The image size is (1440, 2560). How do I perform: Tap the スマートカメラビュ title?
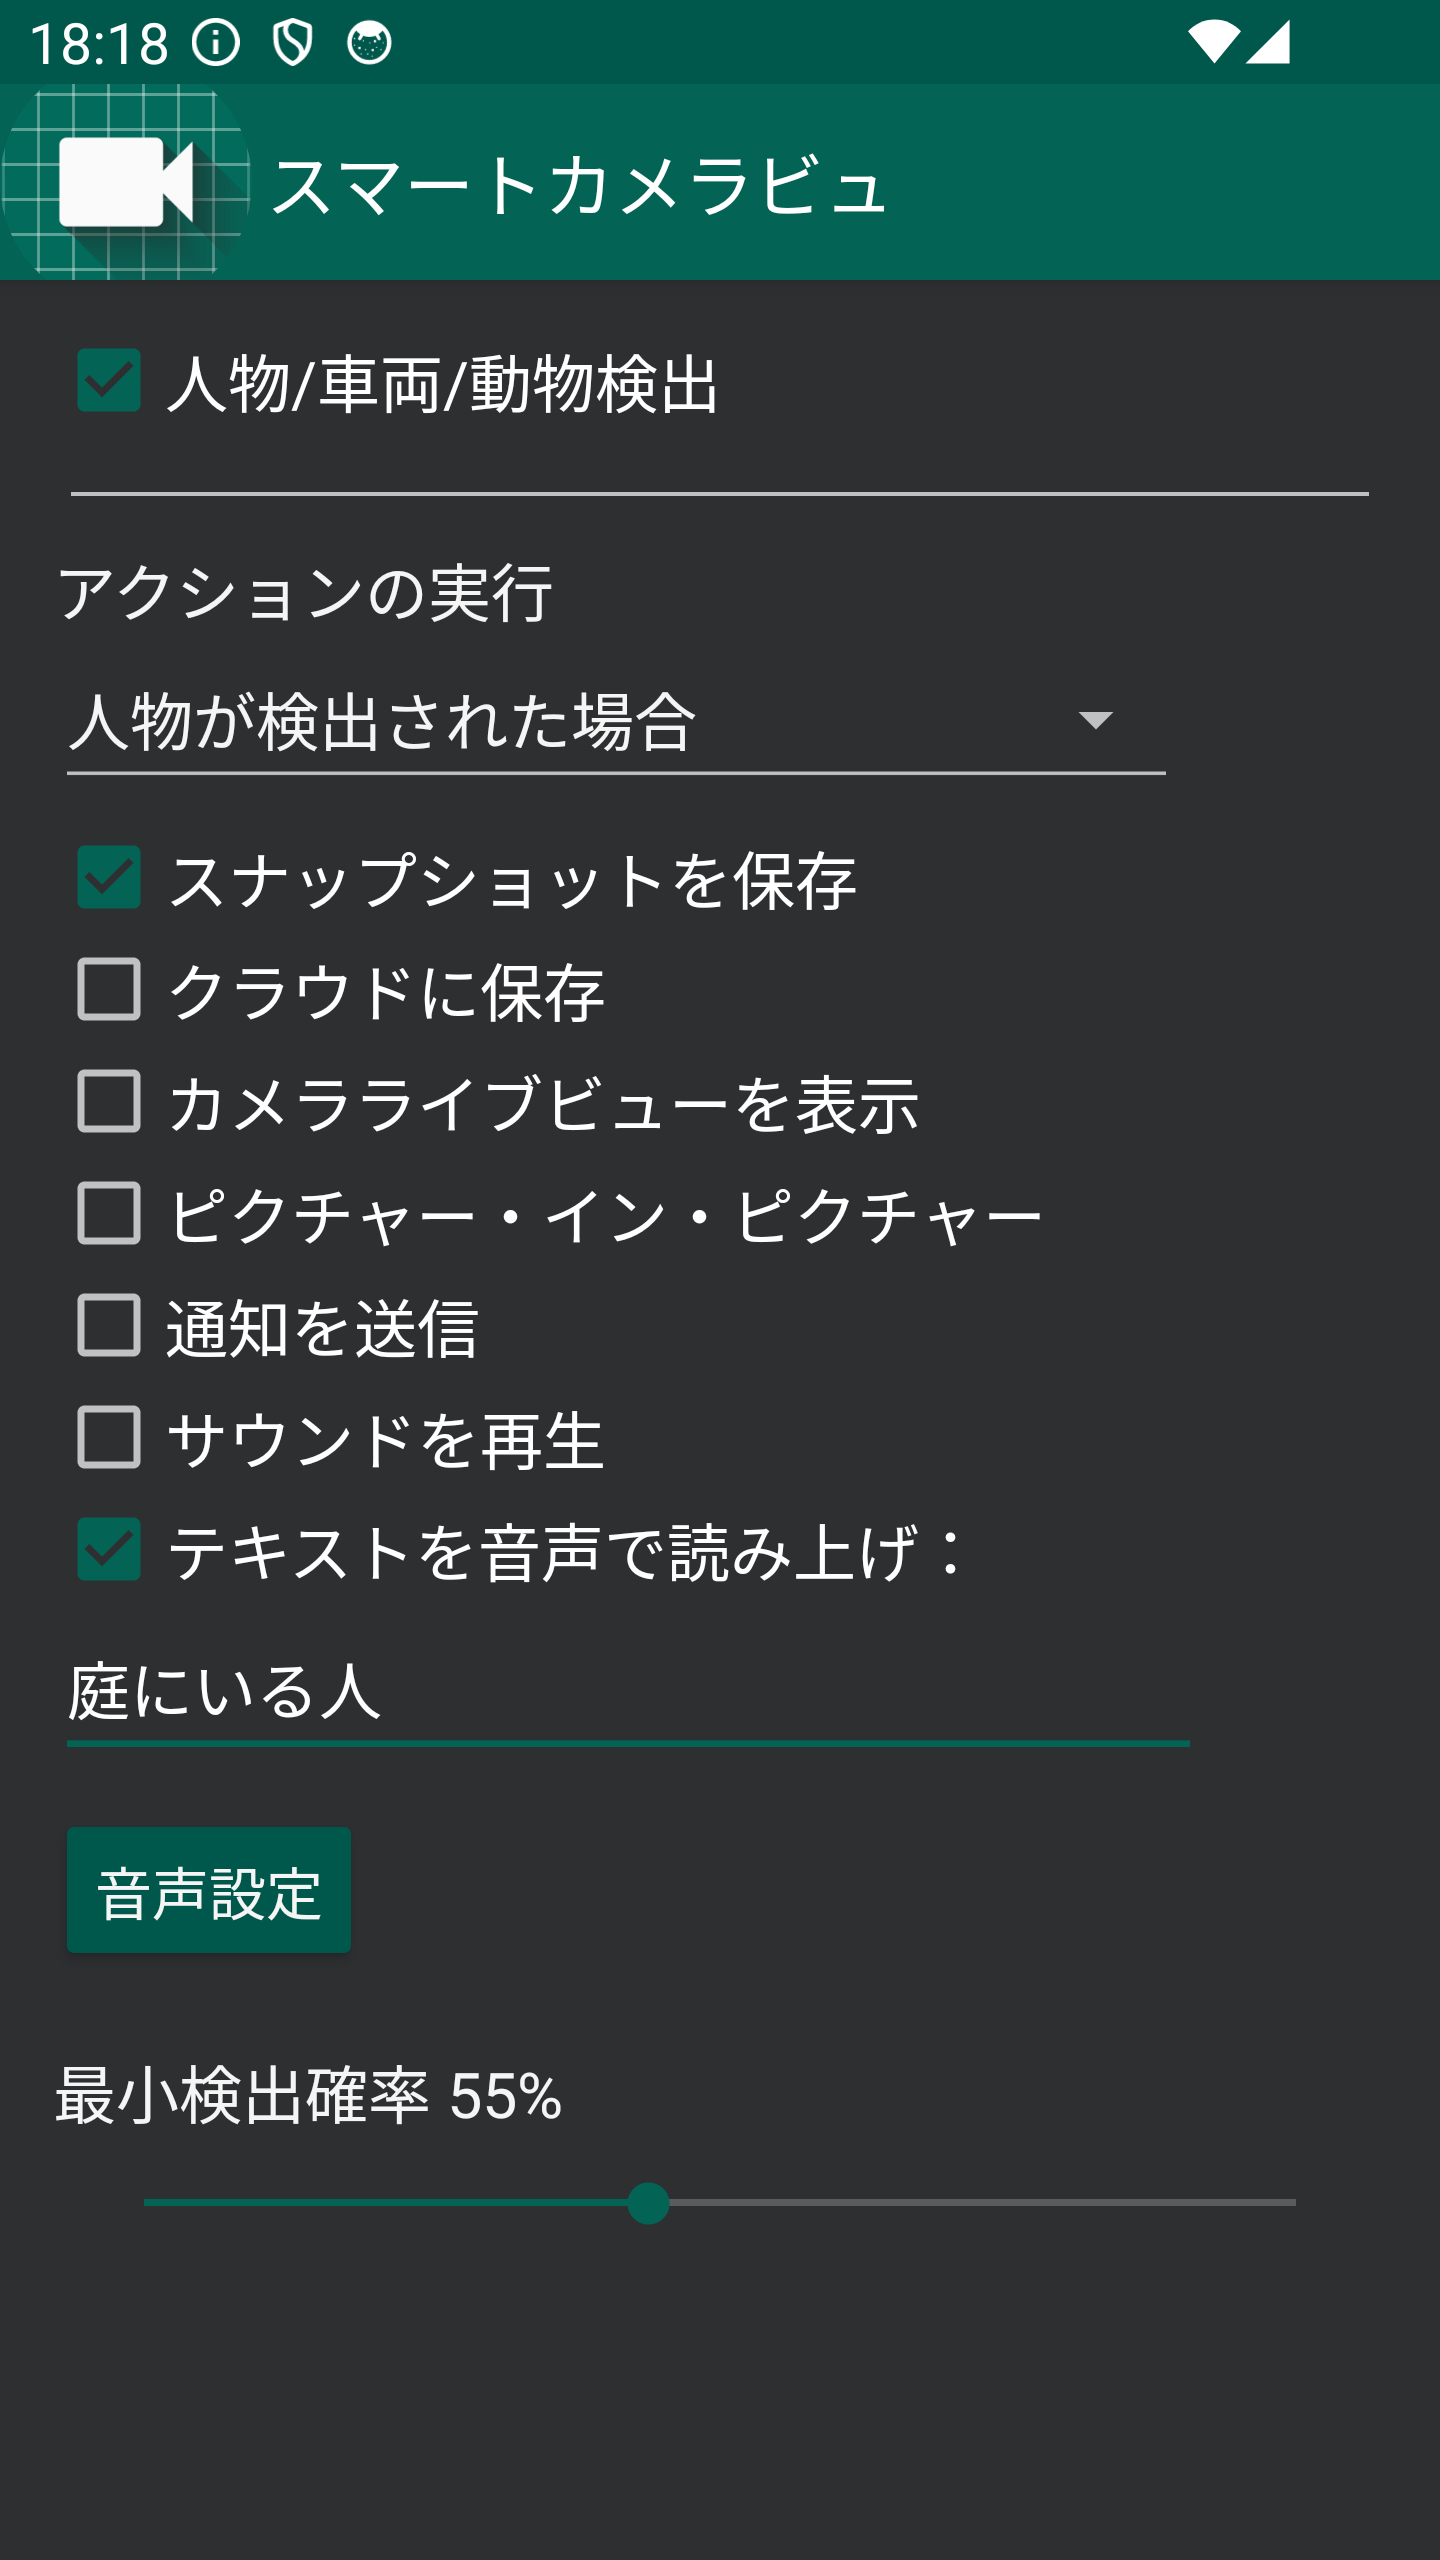[x=579, y=185]
